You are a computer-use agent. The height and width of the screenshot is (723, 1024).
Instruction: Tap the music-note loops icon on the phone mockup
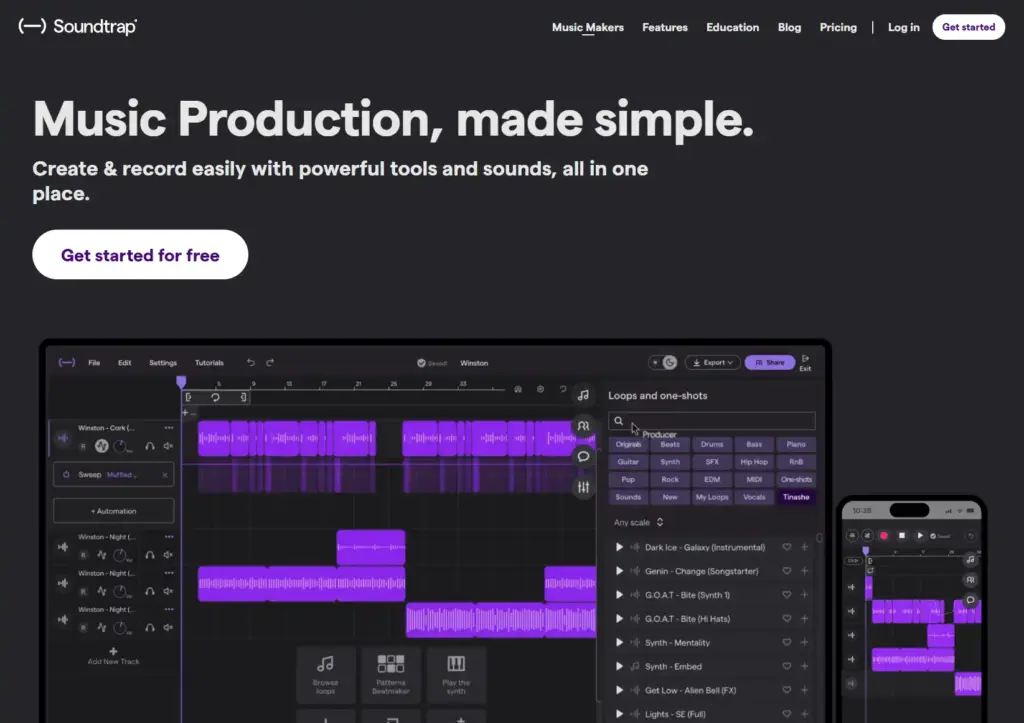click(970, 559)
